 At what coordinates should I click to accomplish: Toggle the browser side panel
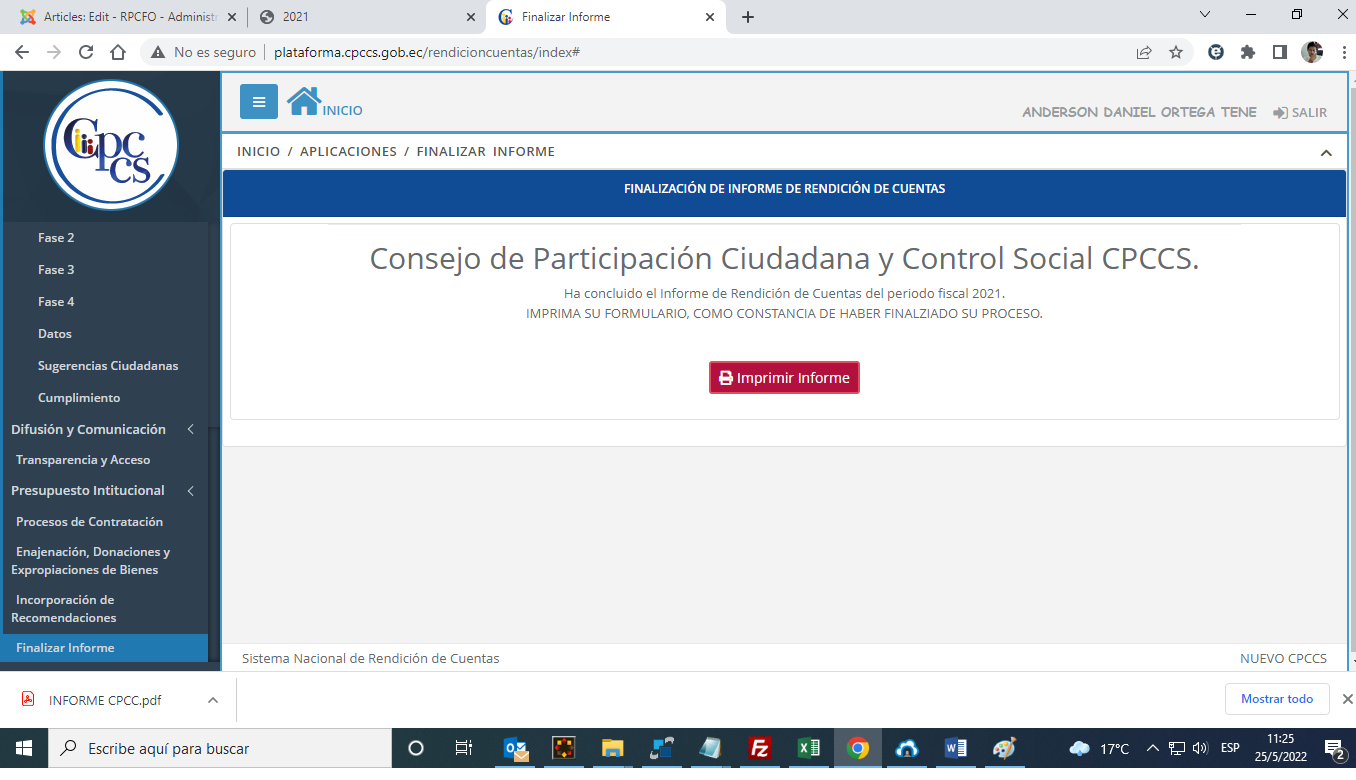(1280, 52)
